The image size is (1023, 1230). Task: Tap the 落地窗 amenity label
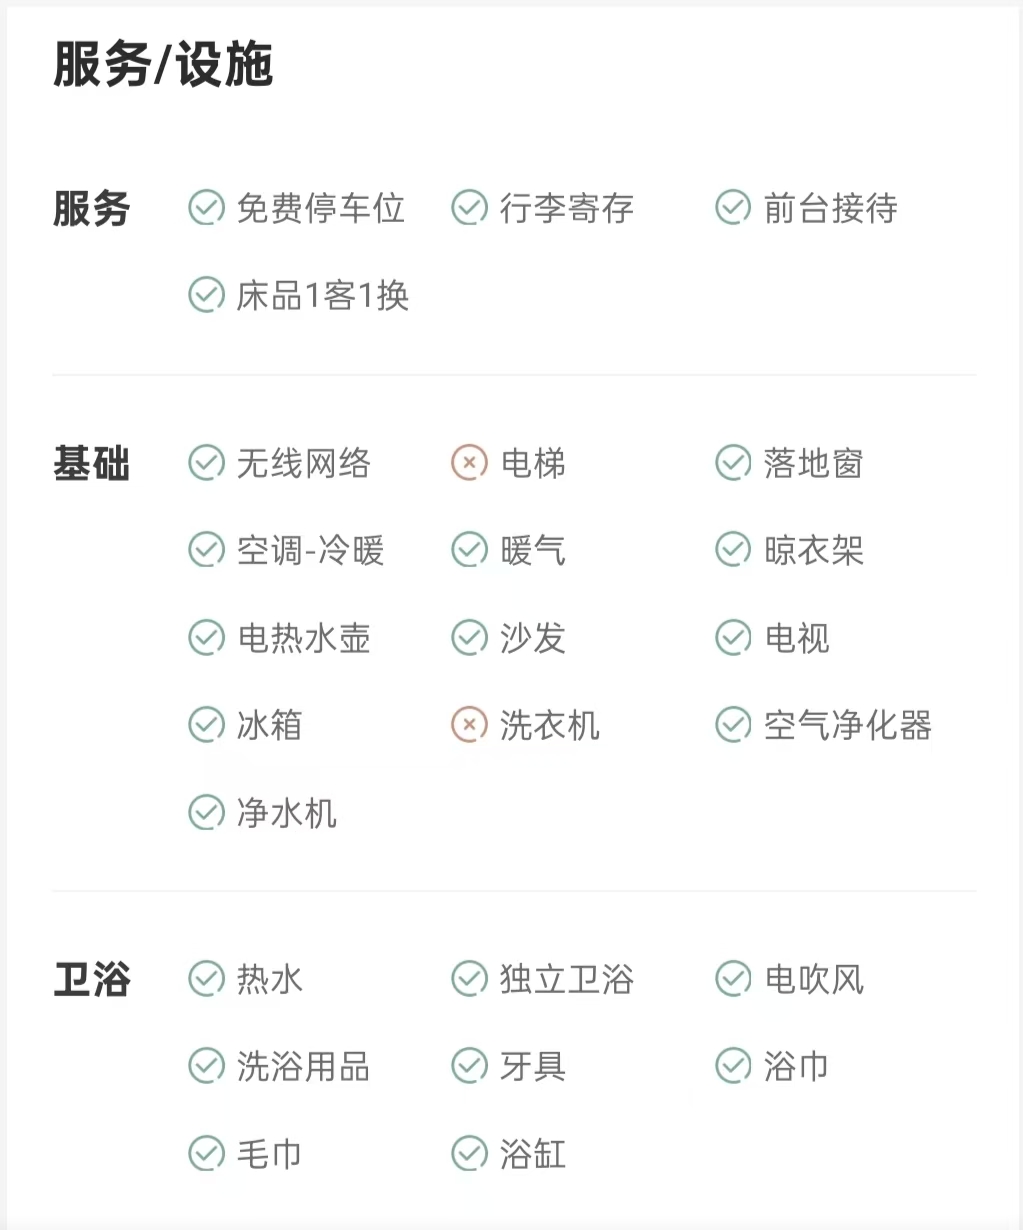[x=813, y=463]
